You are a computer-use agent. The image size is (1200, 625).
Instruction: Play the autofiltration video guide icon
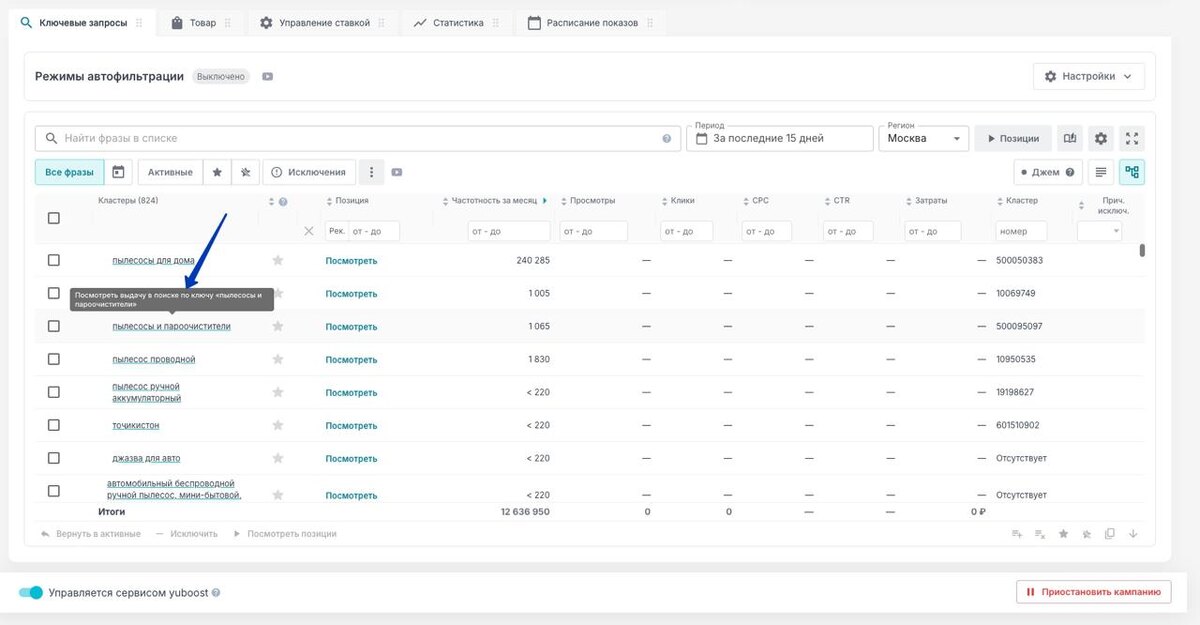(267, 76)
